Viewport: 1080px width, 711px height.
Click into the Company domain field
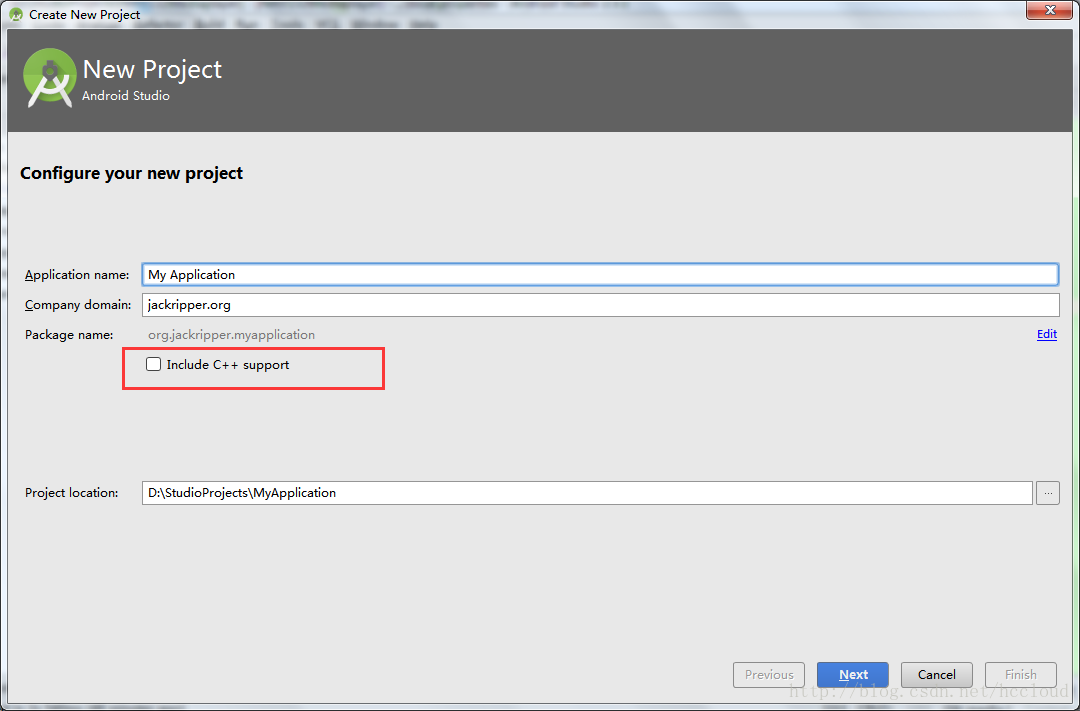pos(600,305)
